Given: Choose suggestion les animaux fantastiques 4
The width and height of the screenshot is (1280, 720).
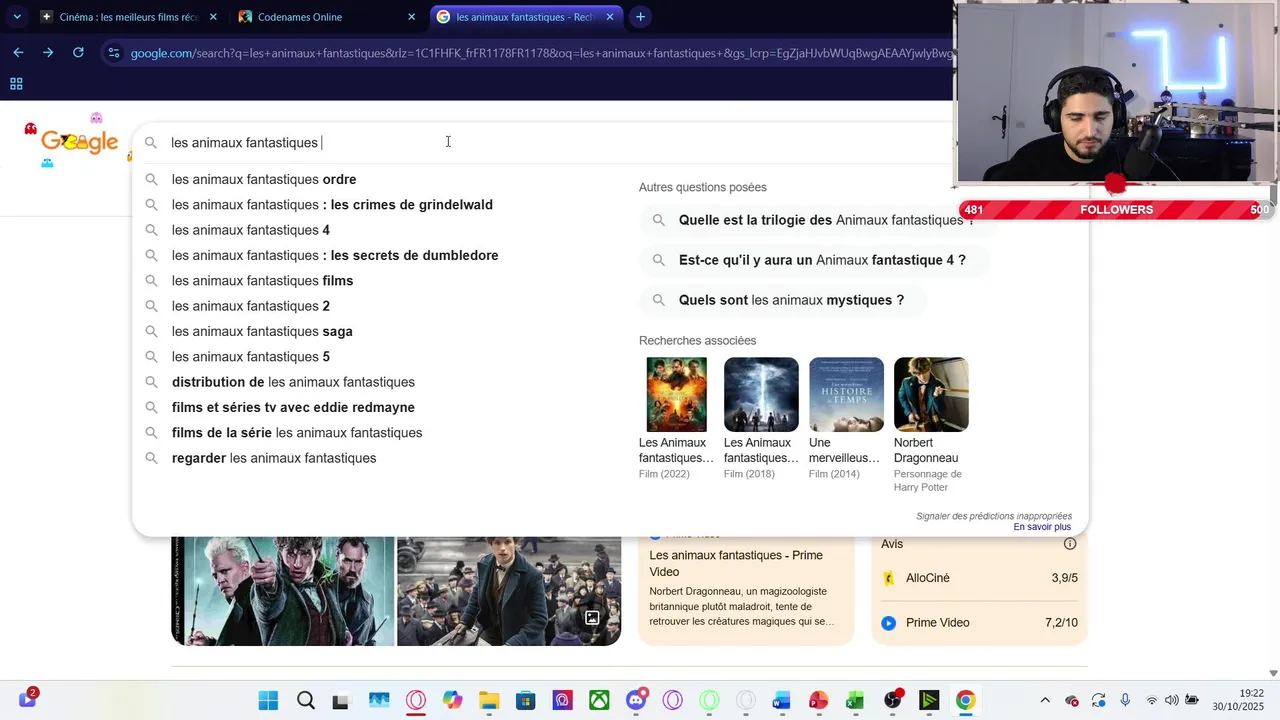Looking at the screenshot, I should pyautogui.click(x=251, y=230).
